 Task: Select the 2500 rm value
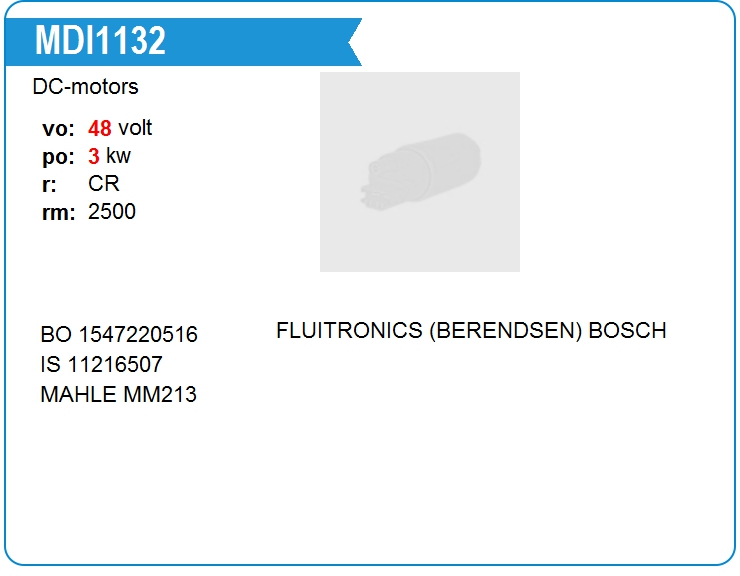pos(112,212)
